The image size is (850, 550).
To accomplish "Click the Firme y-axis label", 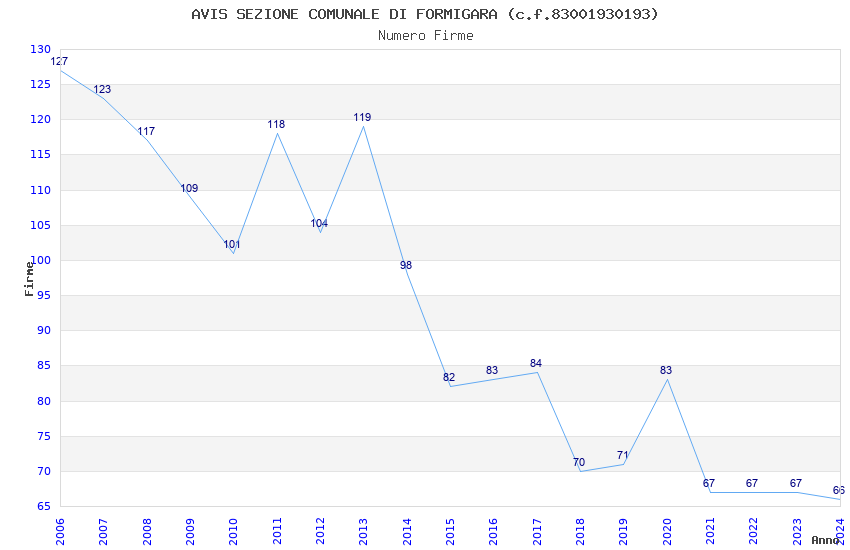I will (29, 279).
